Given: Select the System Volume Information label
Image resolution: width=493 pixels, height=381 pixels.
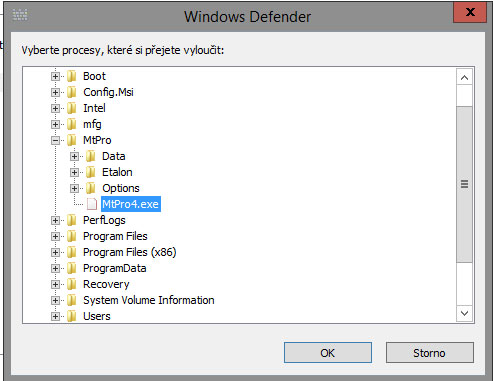Looking at the screenshot, I should (x=149, y=300).
